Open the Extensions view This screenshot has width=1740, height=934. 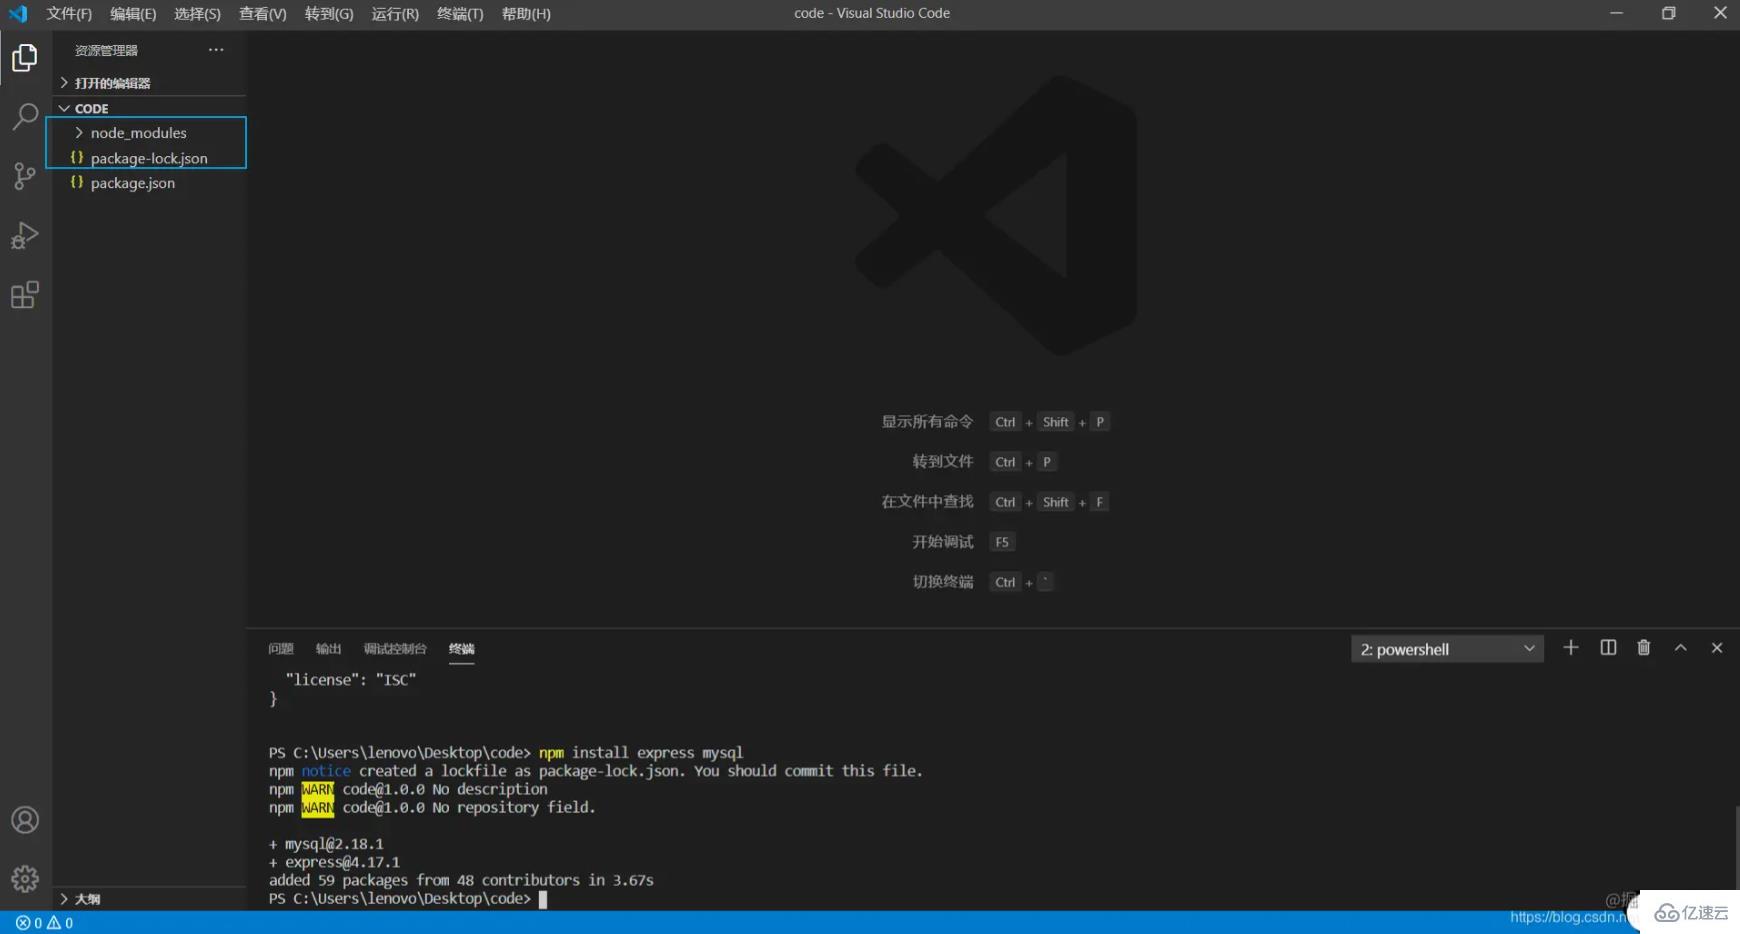25,295
